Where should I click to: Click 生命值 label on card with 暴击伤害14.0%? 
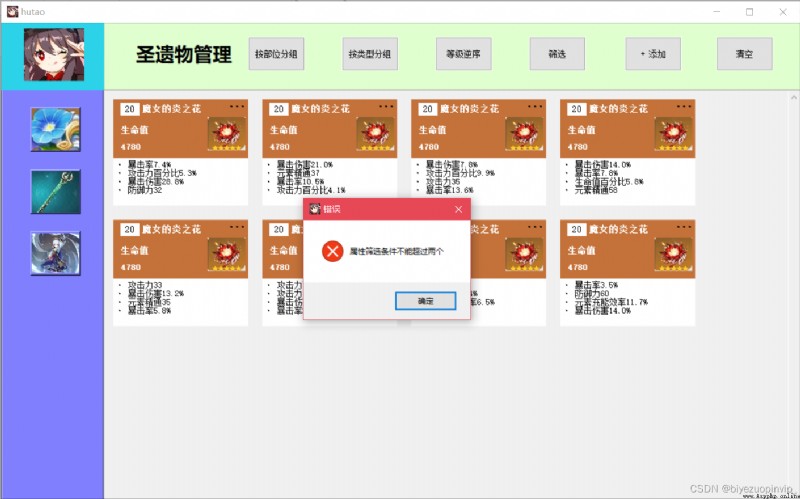point(582,130)
